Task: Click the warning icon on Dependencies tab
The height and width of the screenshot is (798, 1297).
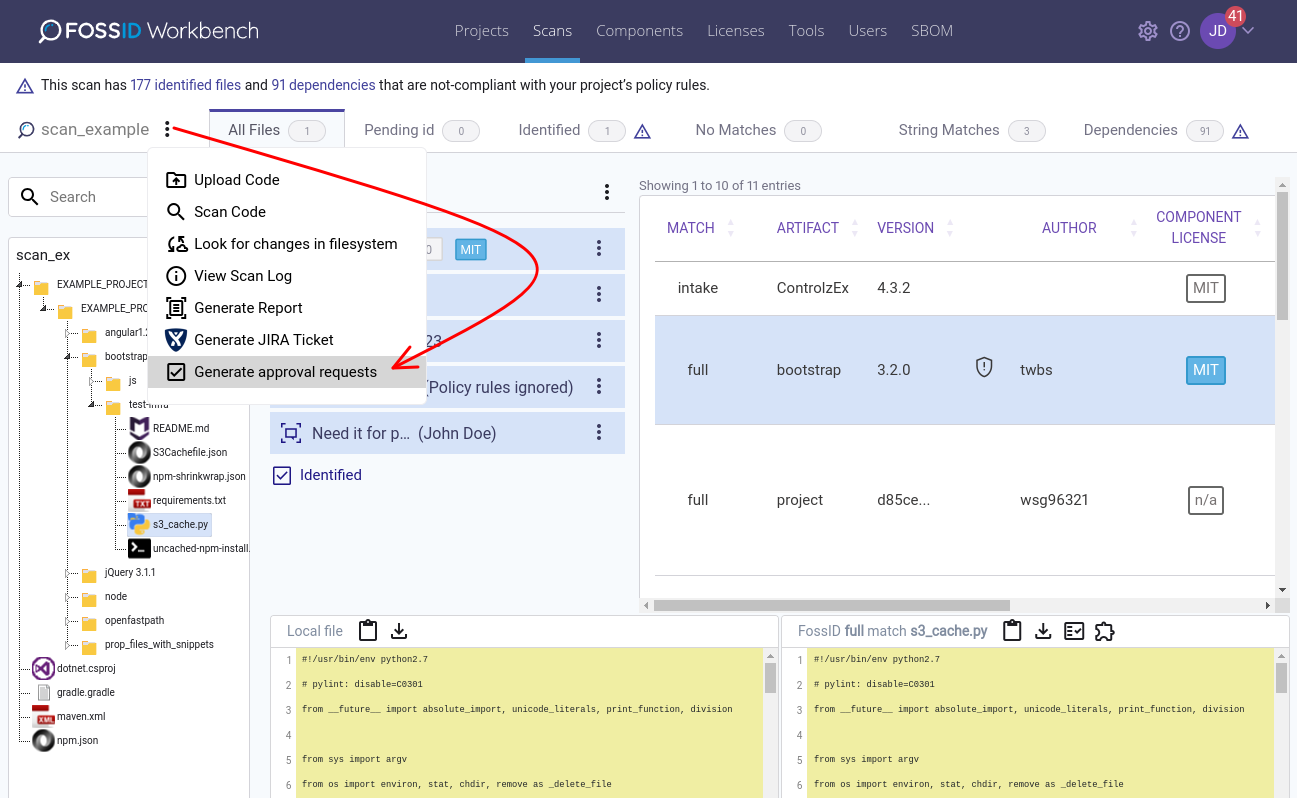Action: tap(1240, 131)
